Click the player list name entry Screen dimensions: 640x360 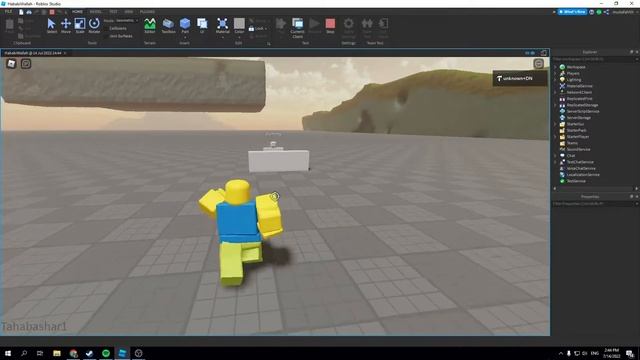click(520, 78)
